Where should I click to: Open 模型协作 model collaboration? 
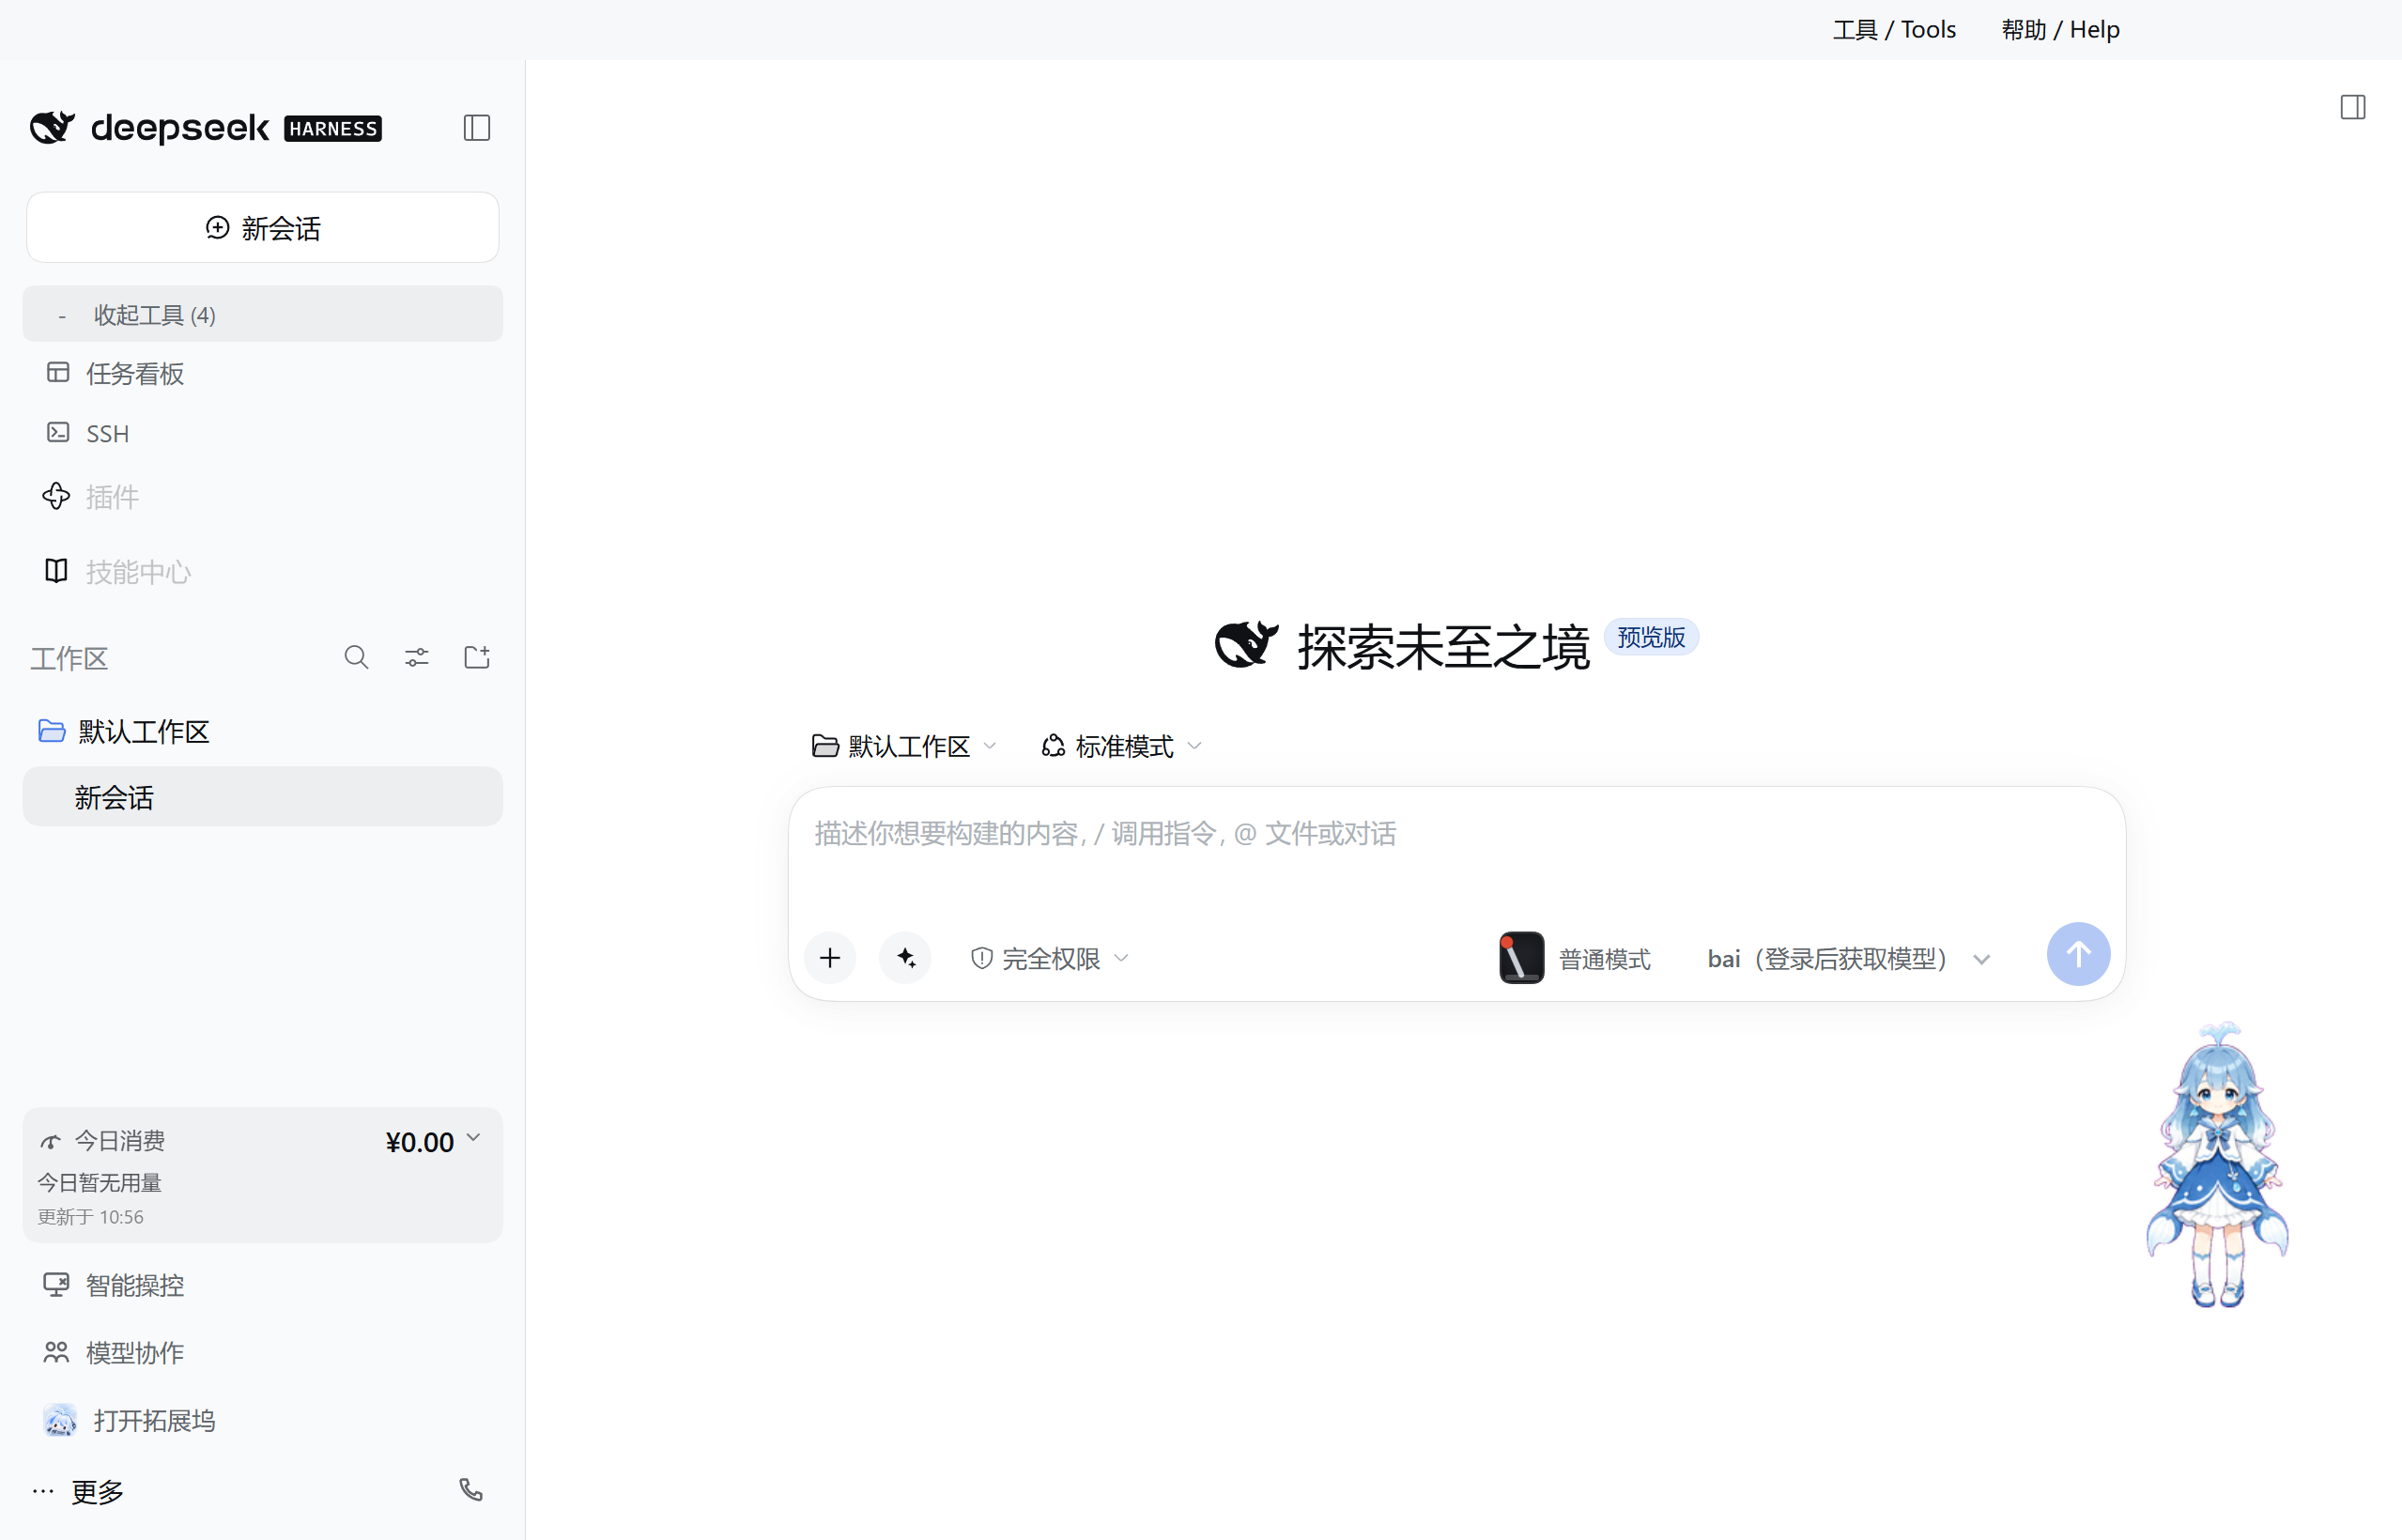135,1353
